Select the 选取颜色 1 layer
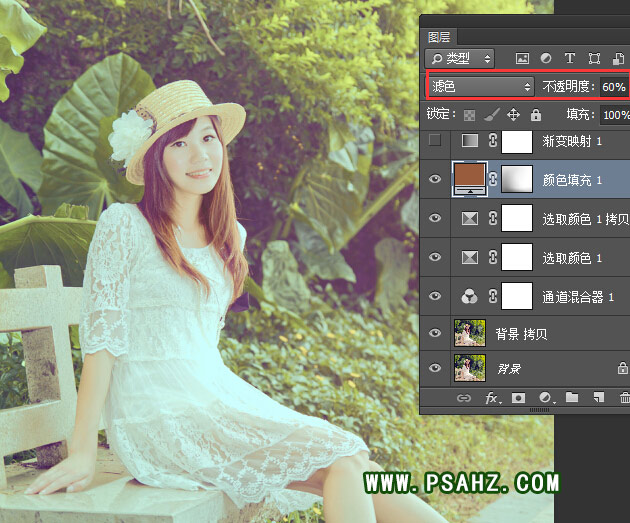 click(571, 258)
